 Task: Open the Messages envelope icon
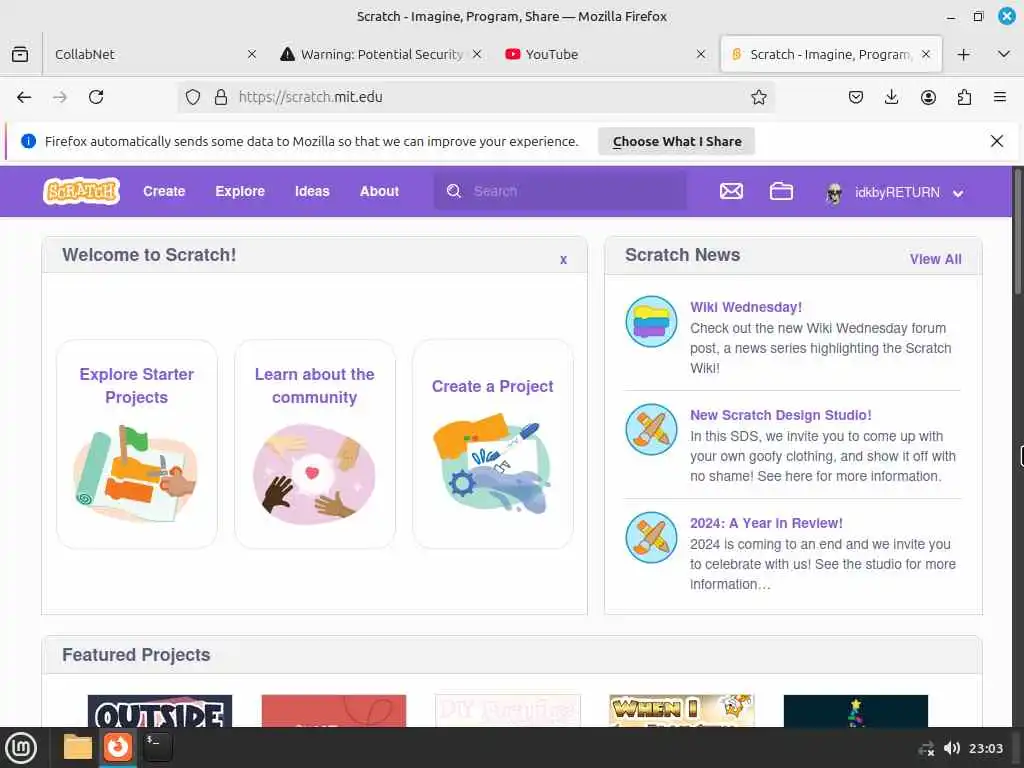(x=731, y=191)
